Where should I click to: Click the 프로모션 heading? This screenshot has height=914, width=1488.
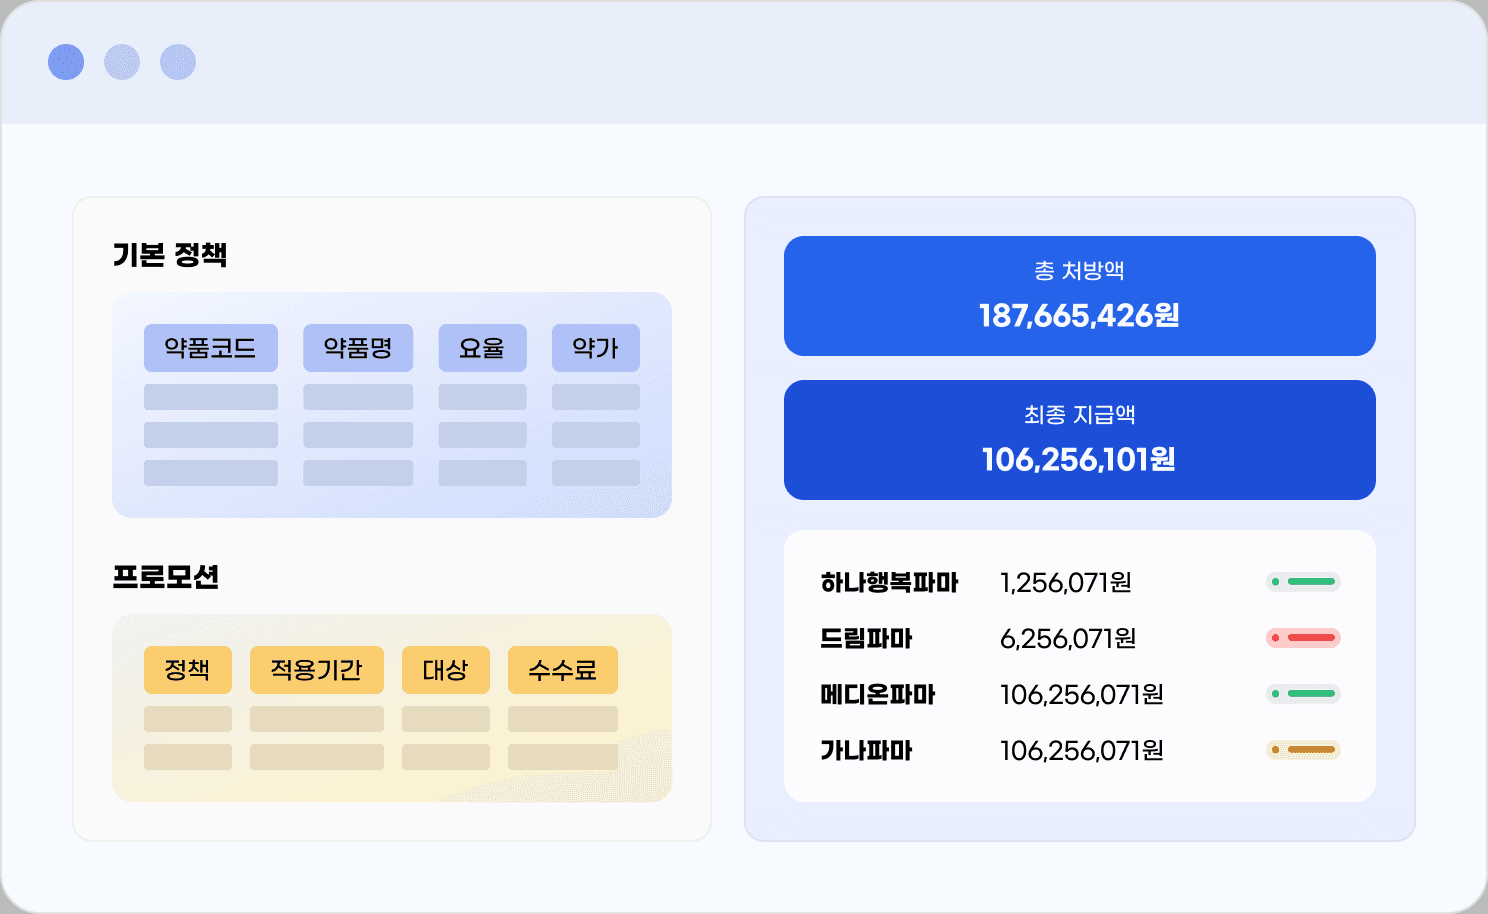(x=166, y=577)
